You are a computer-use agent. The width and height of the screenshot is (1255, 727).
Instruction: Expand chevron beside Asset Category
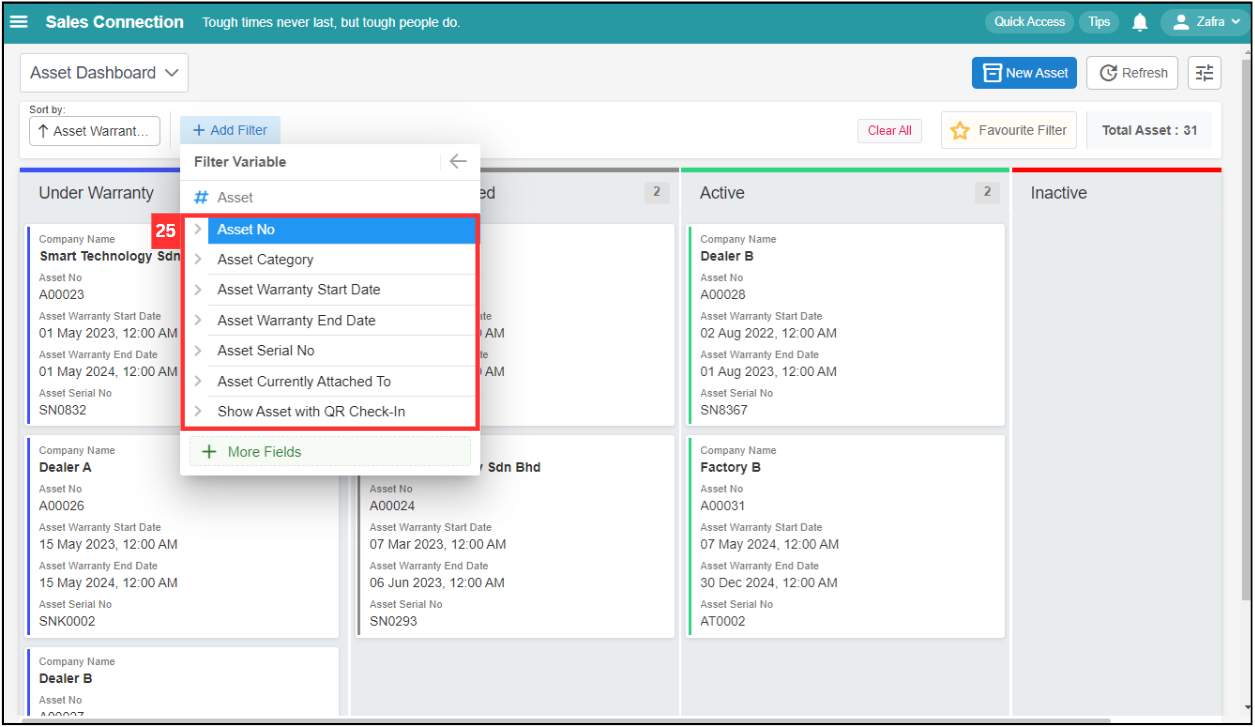coord(197,259)
